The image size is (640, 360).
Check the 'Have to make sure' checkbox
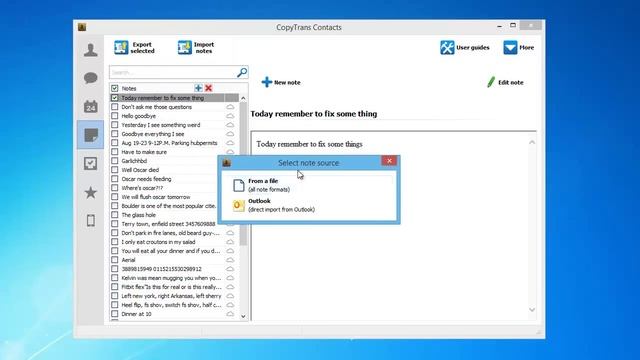point(115,152)
